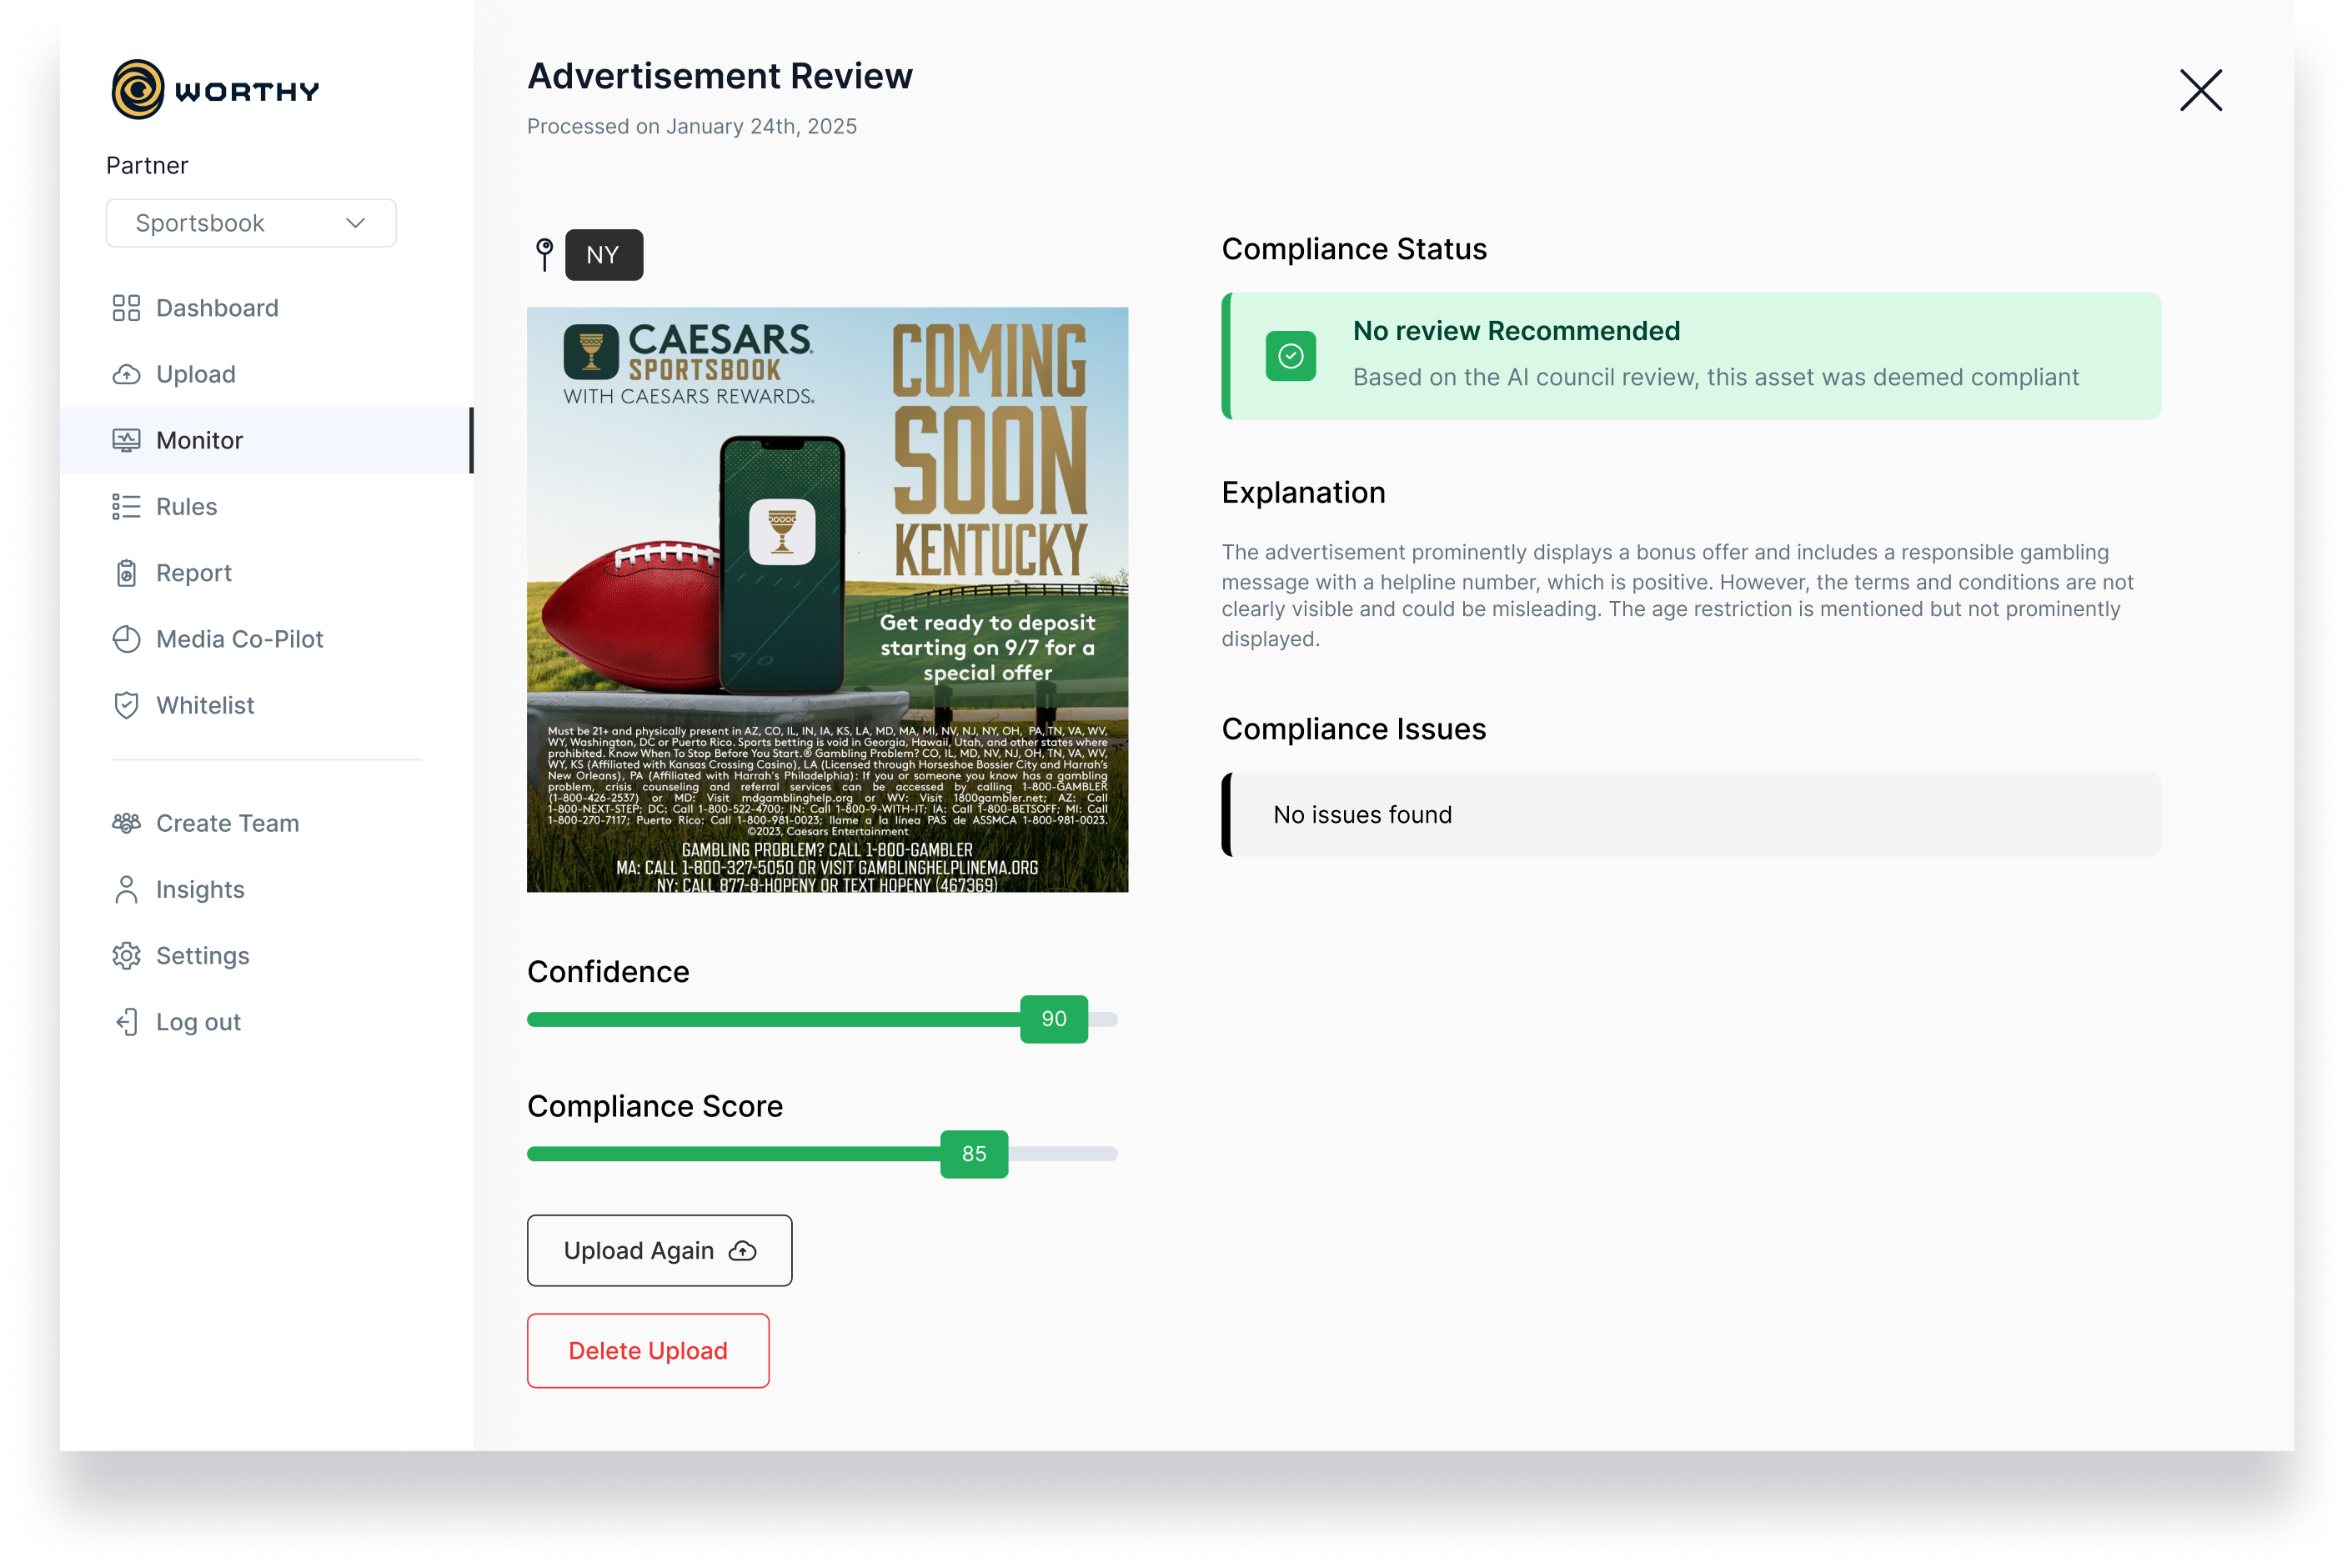2352x1568 pixels.
Task: Close the Advertisement Review panel
Action: [2201, 90]
